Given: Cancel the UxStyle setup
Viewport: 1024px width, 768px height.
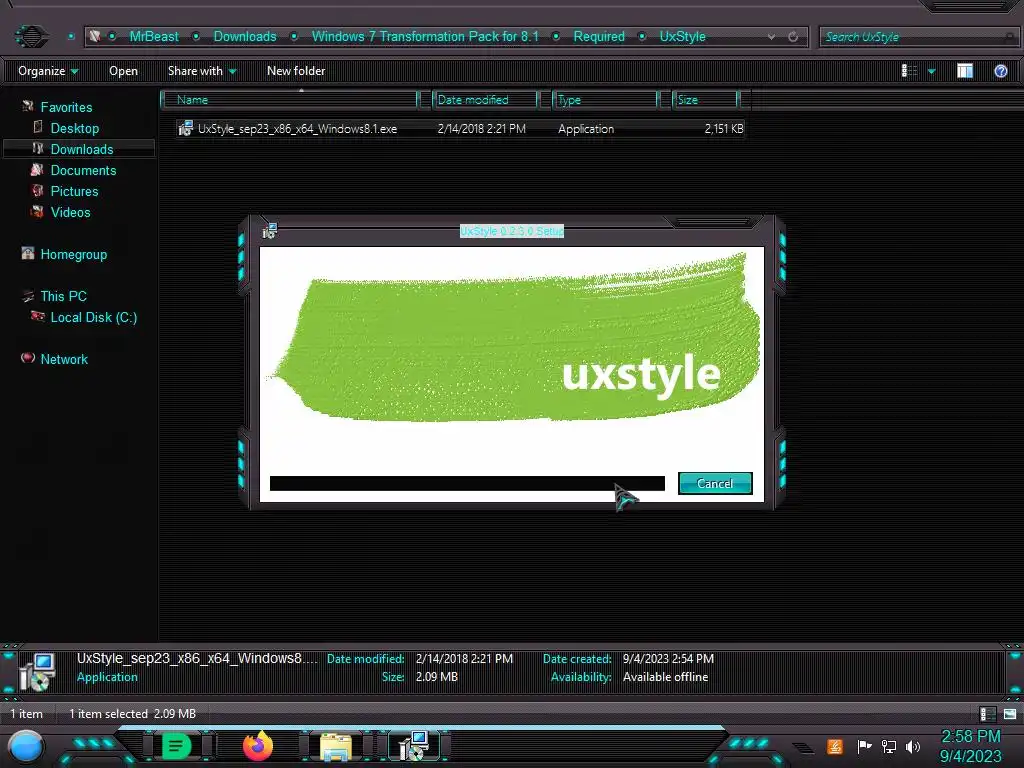Looking at the screenshot, I should point(715,483).
